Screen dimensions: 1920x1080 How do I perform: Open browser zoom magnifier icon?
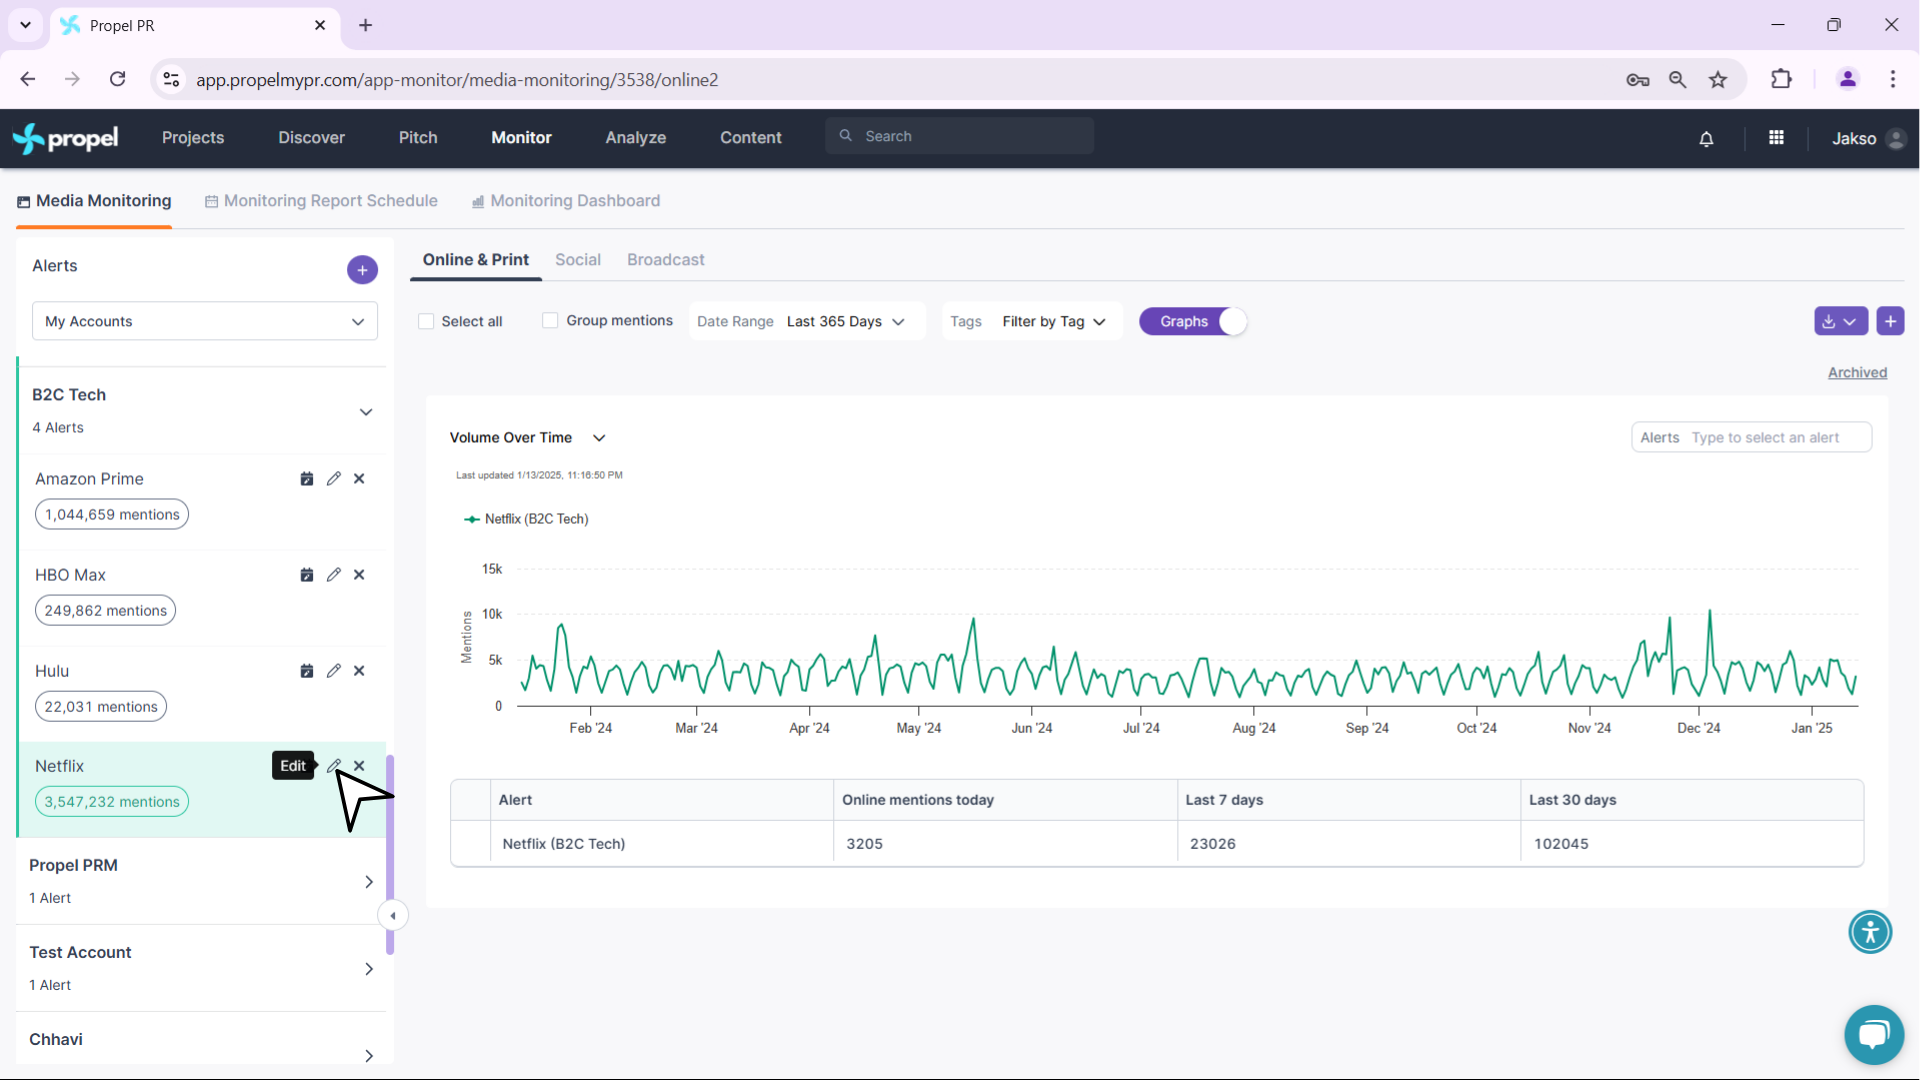click(x=1678, y=80)
